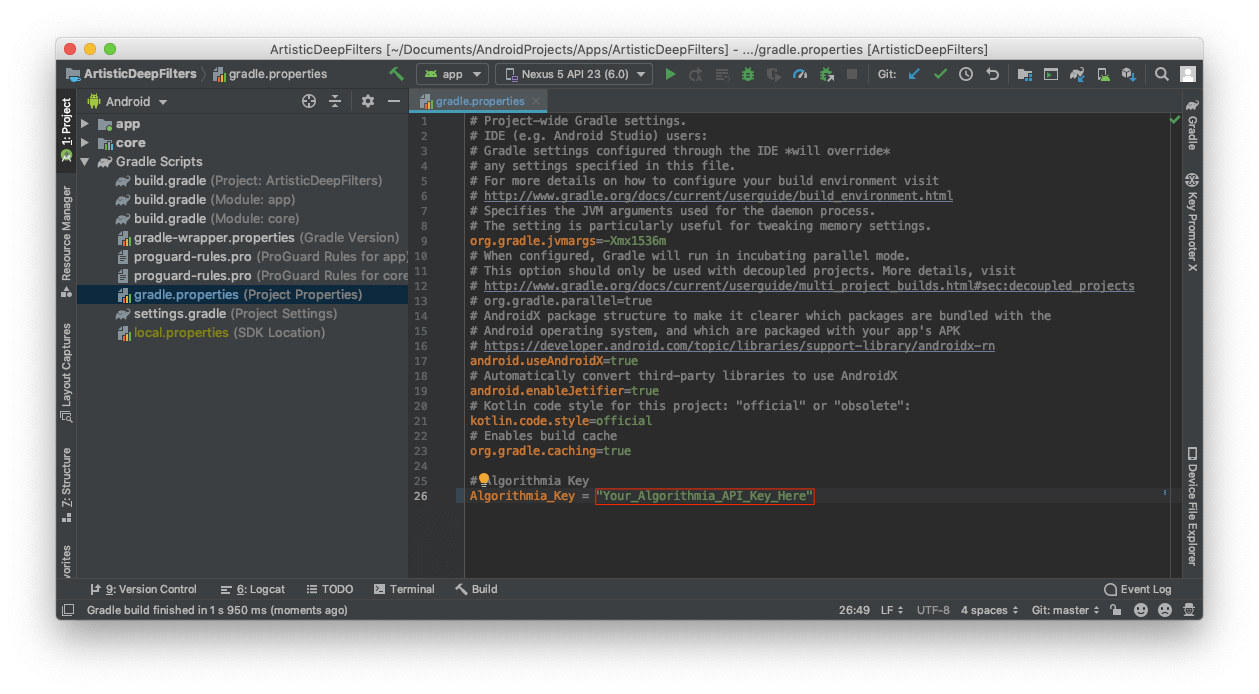Viewport: 1259px width, 694px height.
Task: Open Device File Explorer side panel
Action: (1192, 506)
